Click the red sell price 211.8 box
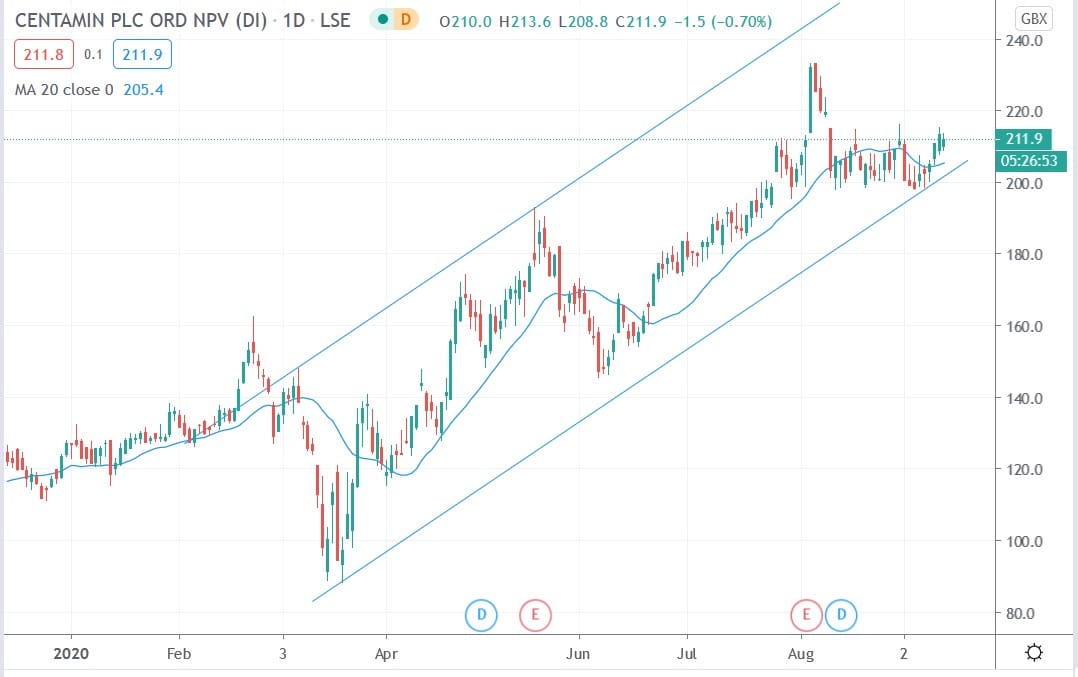Image resolution: width=1078 pixels, height=677 pixels. pyautogui.click(x=43, y=54)
